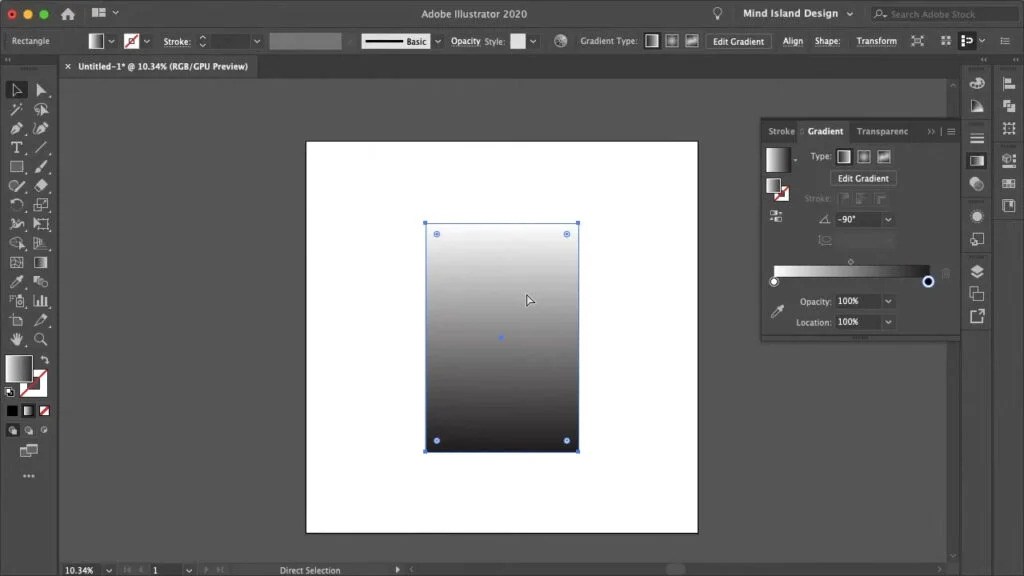Choose the Hand tool
Screen dimensions: 1024x576
click(x=17, y=339)
